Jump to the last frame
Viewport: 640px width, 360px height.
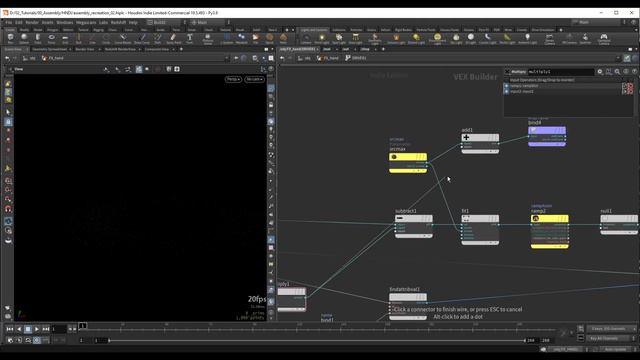[46, 329]
